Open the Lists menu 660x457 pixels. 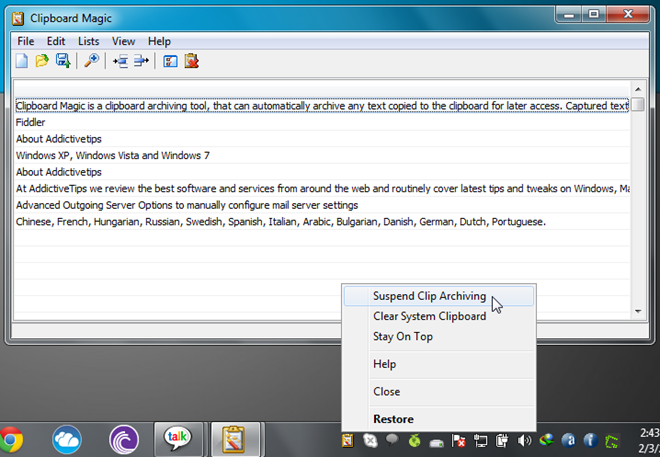[x=88, y=41]
